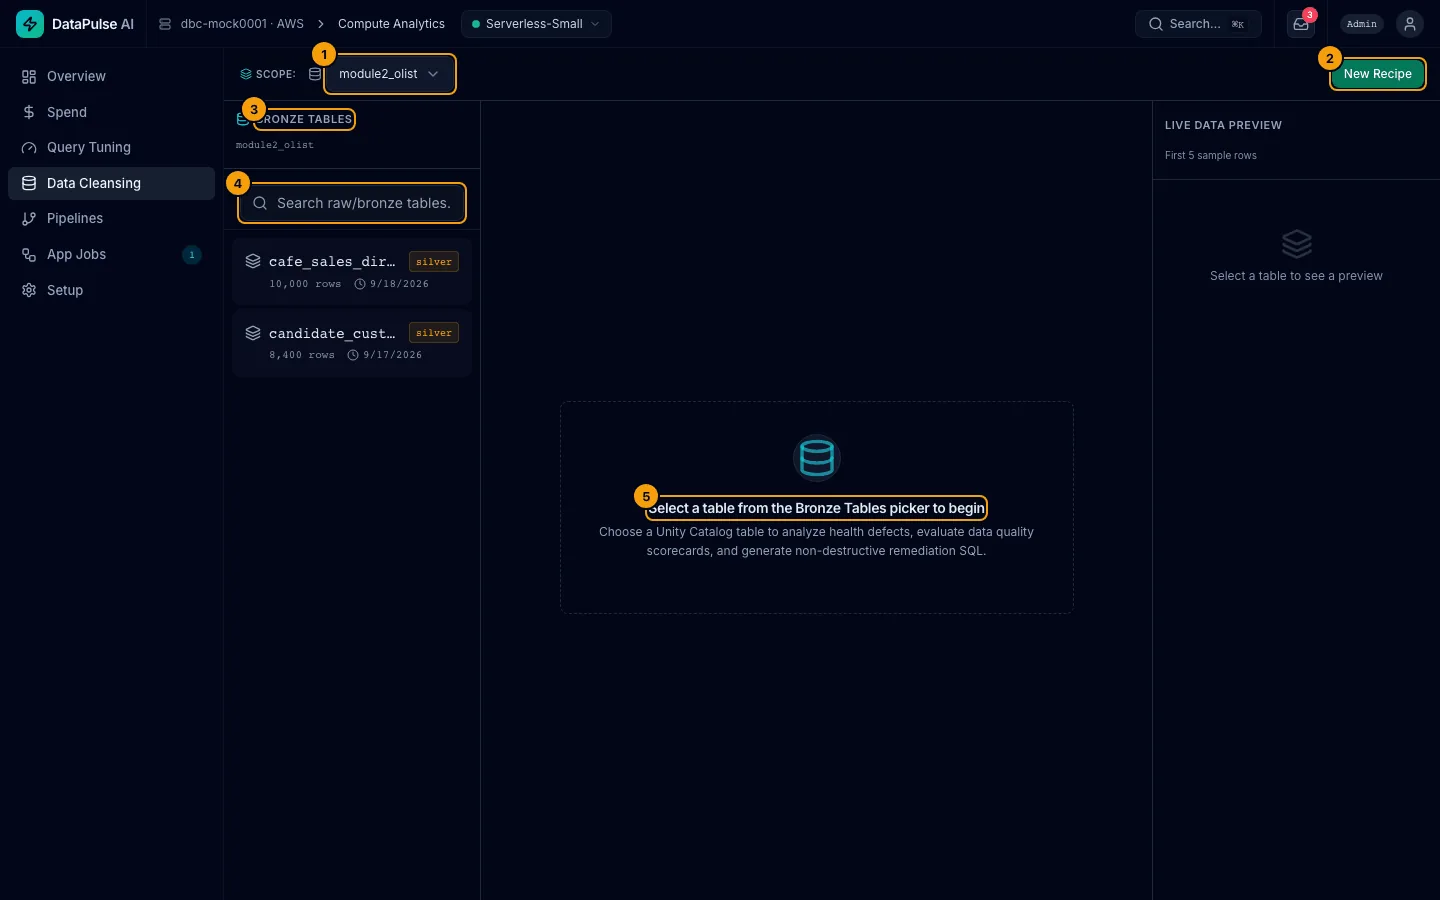Image resolution: width=1440 pixels, height=900 pixels.
Task: Click the App Jobs count badge
Action: tap(192, 255)
